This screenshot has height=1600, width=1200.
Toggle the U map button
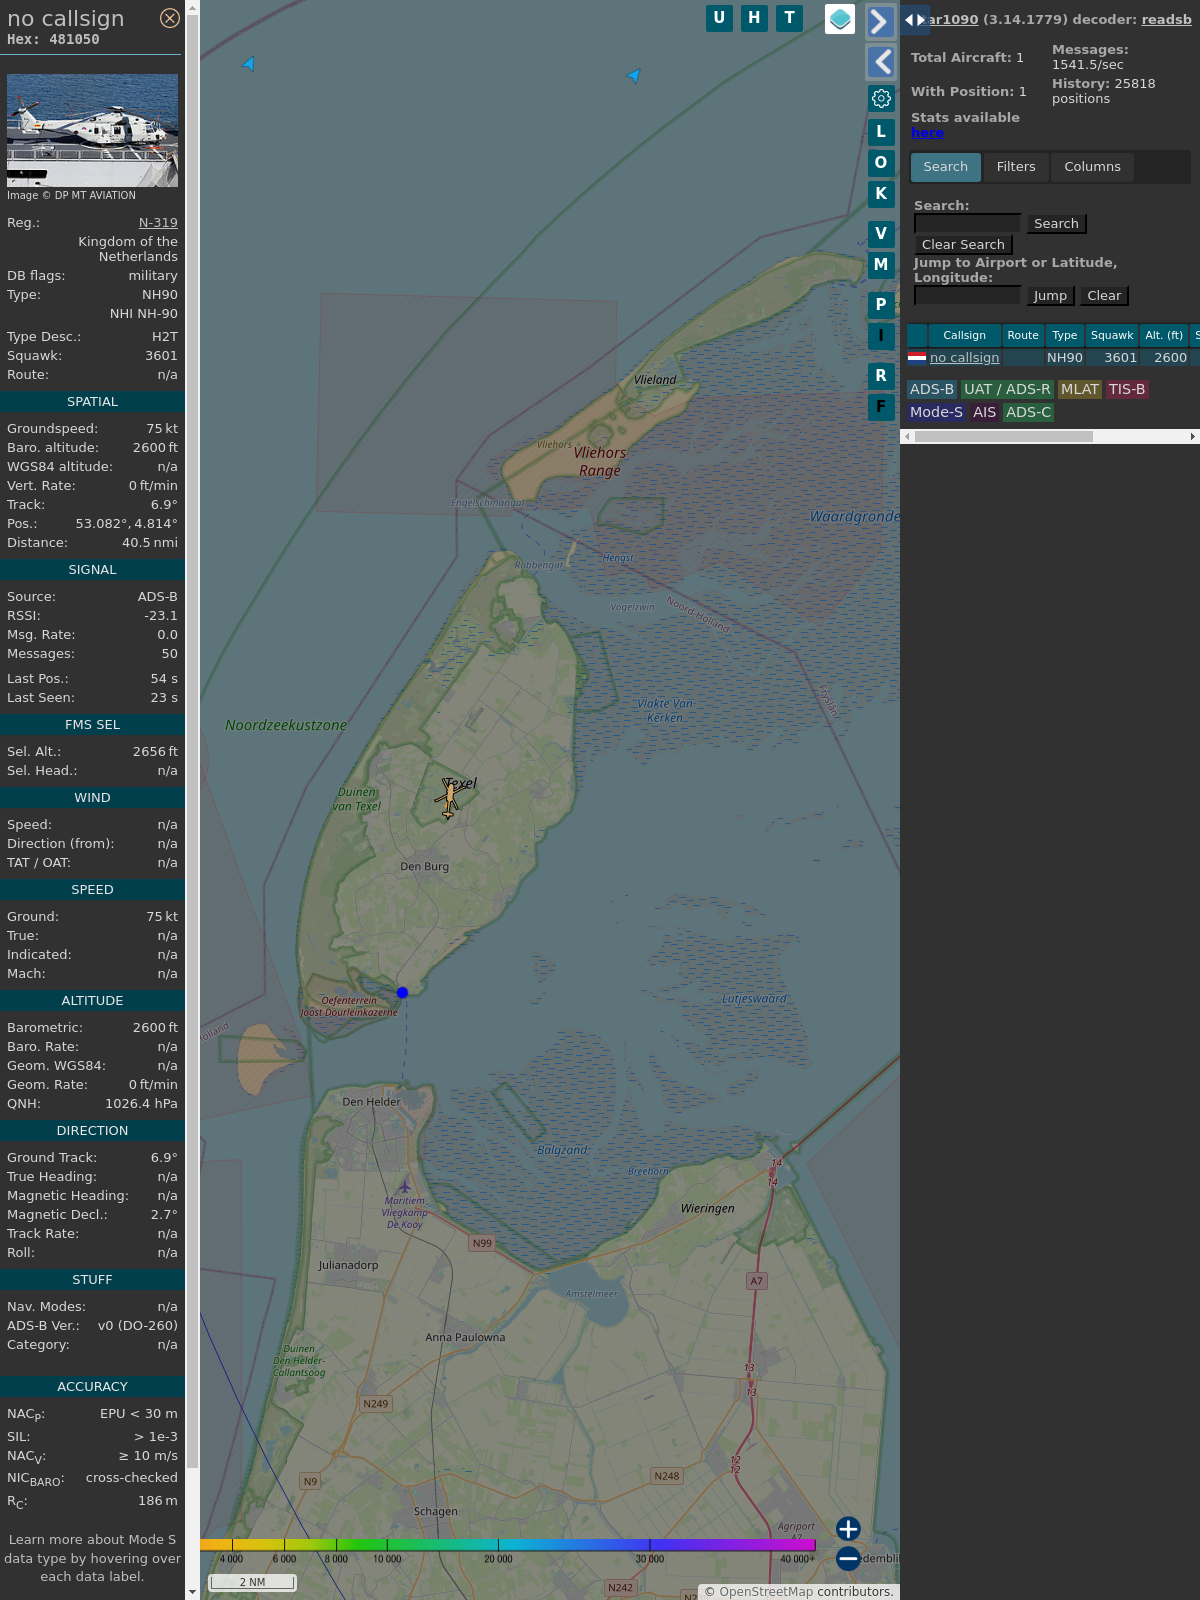(719, 18)
